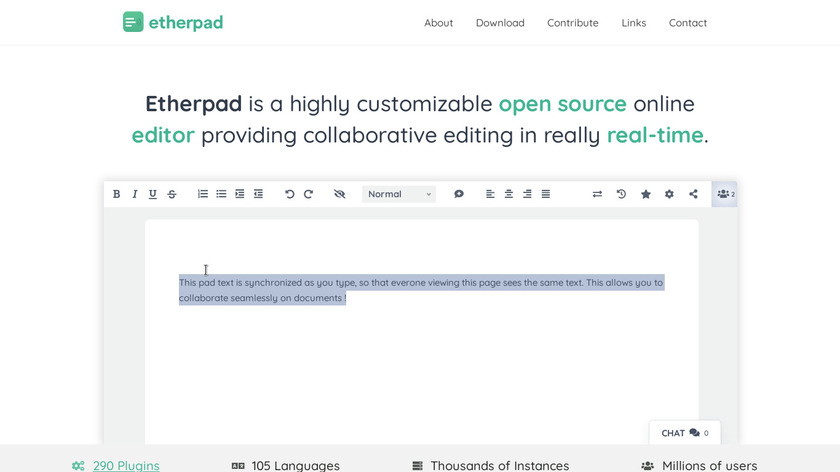Underline the selected text
The image size is (840, 472).
pos(153,194)
